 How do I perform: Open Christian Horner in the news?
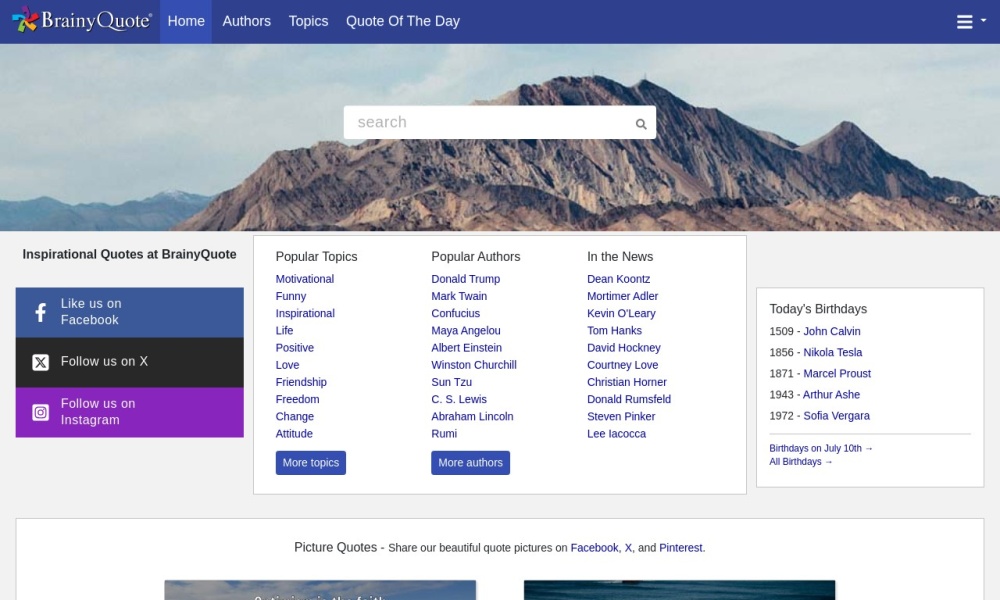pyautogui.click(x=627, y=382)
